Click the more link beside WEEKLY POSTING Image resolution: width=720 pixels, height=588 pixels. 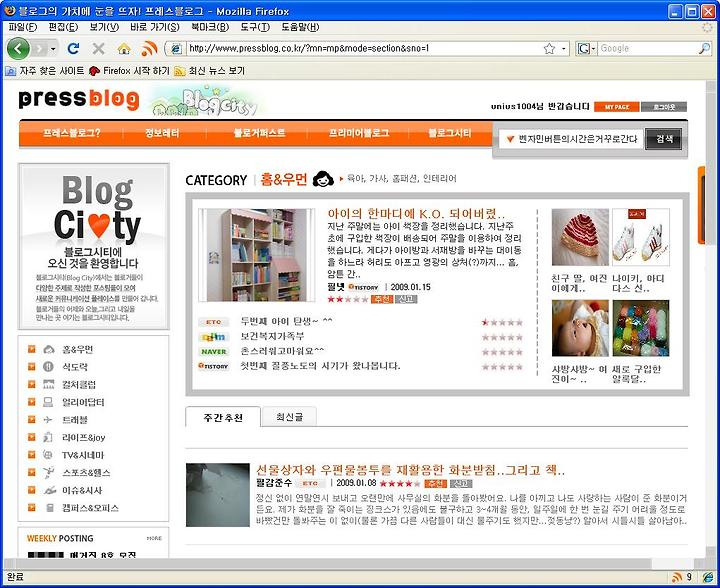[x=154, y=538]
